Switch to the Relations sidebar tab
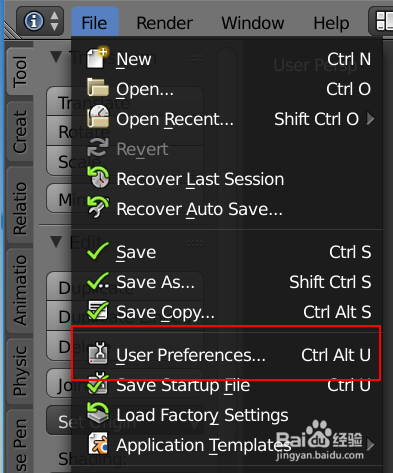 pos(20,207)
